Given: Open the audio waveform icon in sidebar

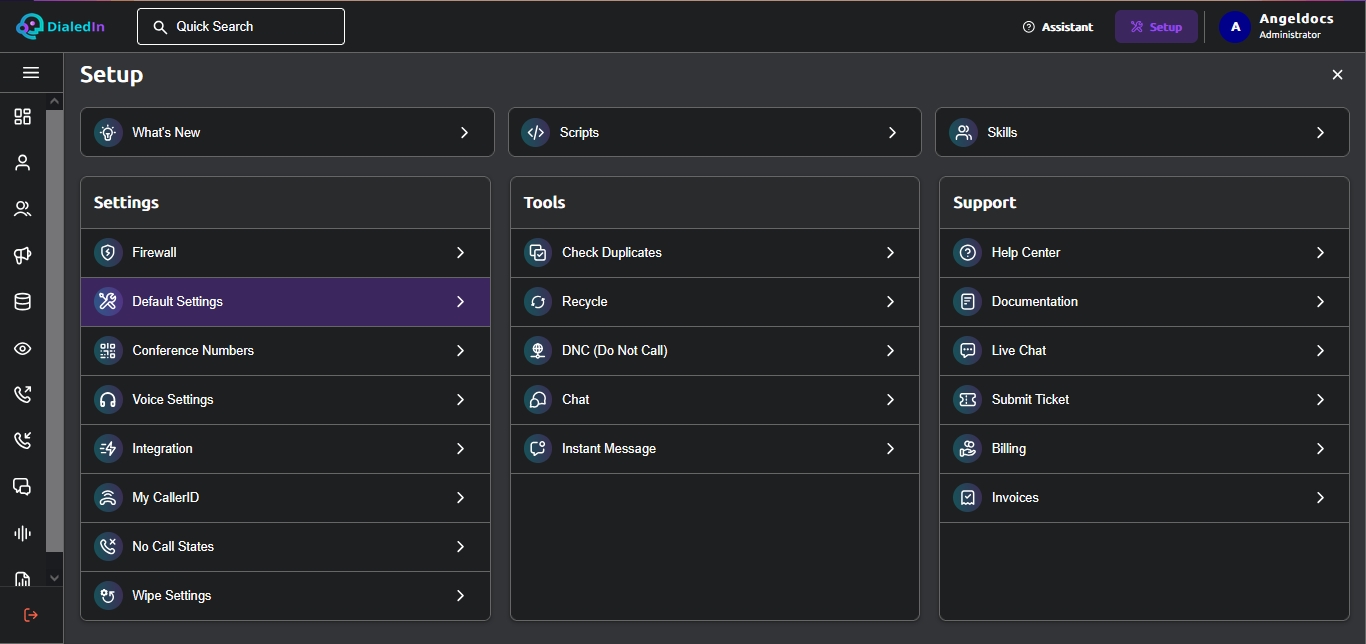Looking at the screenshot, I should click(x=22, y=533).
